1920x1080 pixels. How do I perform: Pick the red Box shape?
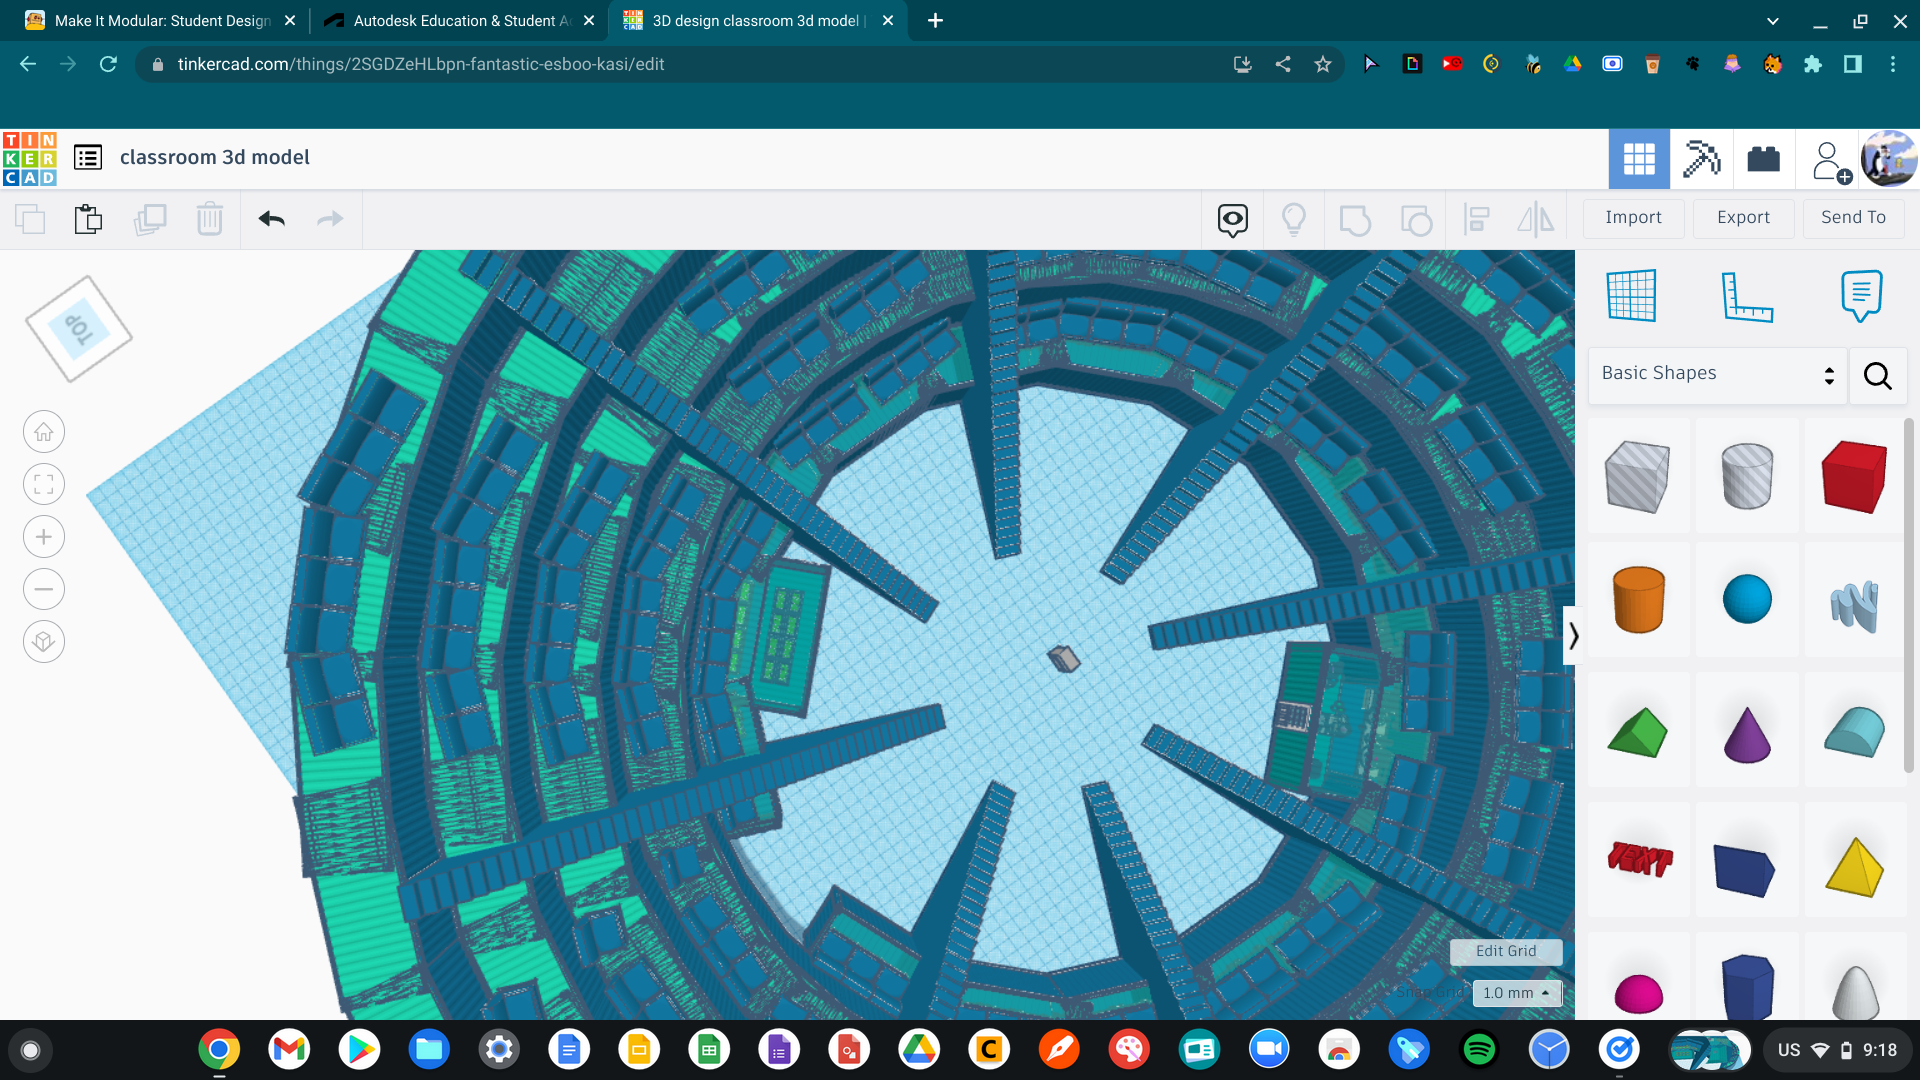pyautogui.click(x=1854, y=477)
